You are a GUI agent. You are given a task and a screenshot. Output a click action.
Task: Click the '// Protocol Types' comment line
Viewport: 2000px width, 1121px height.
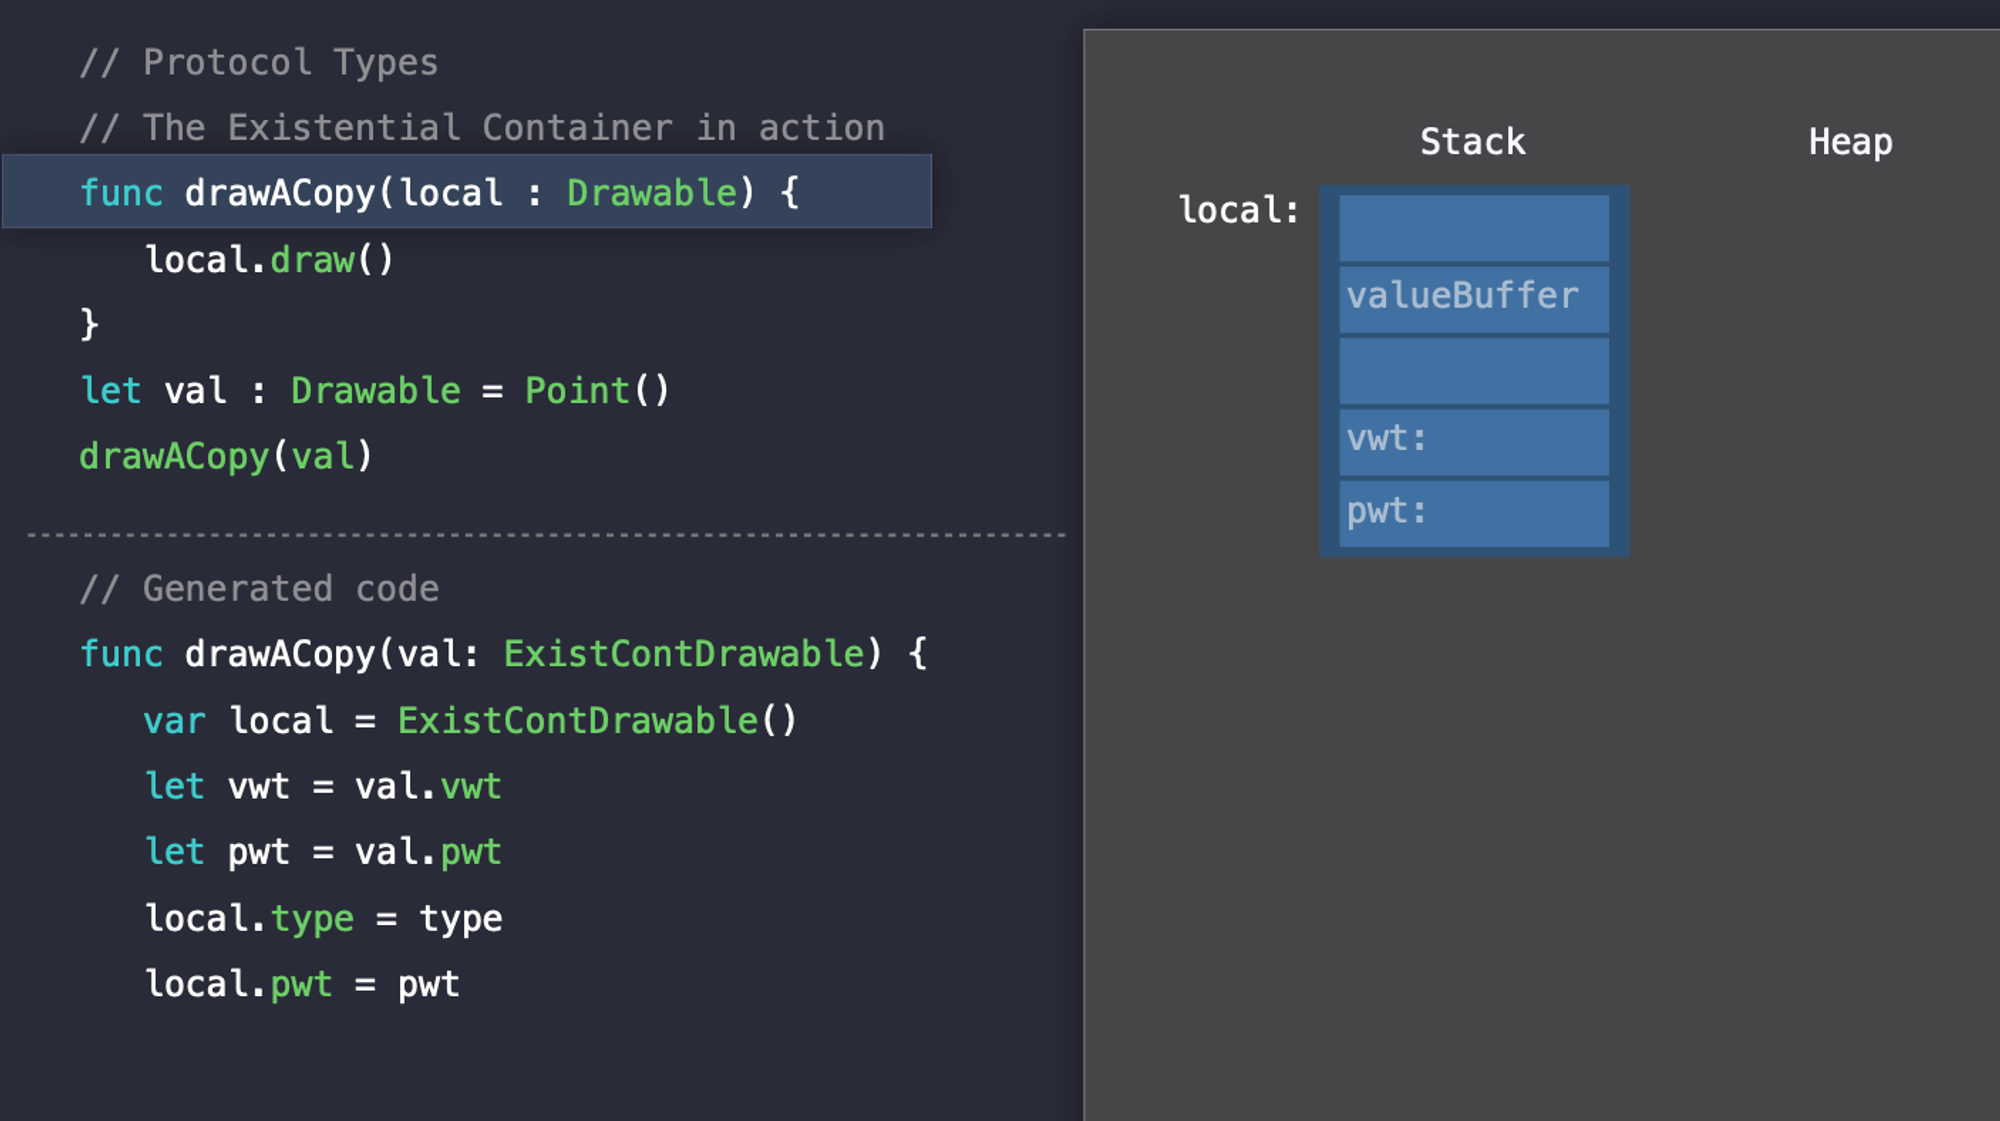259,63
